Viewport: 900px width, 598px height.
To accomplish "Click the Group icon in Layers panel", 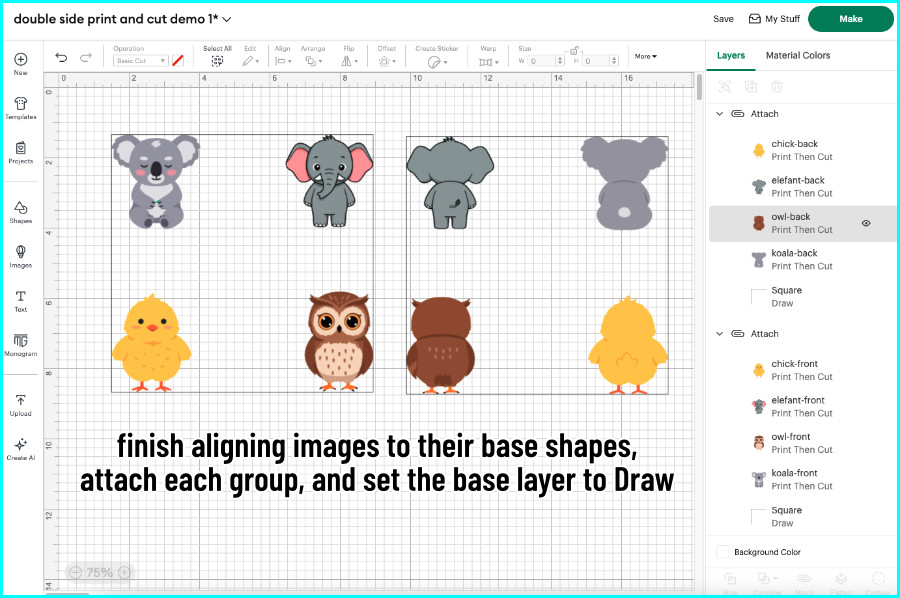I will point(725,87).
